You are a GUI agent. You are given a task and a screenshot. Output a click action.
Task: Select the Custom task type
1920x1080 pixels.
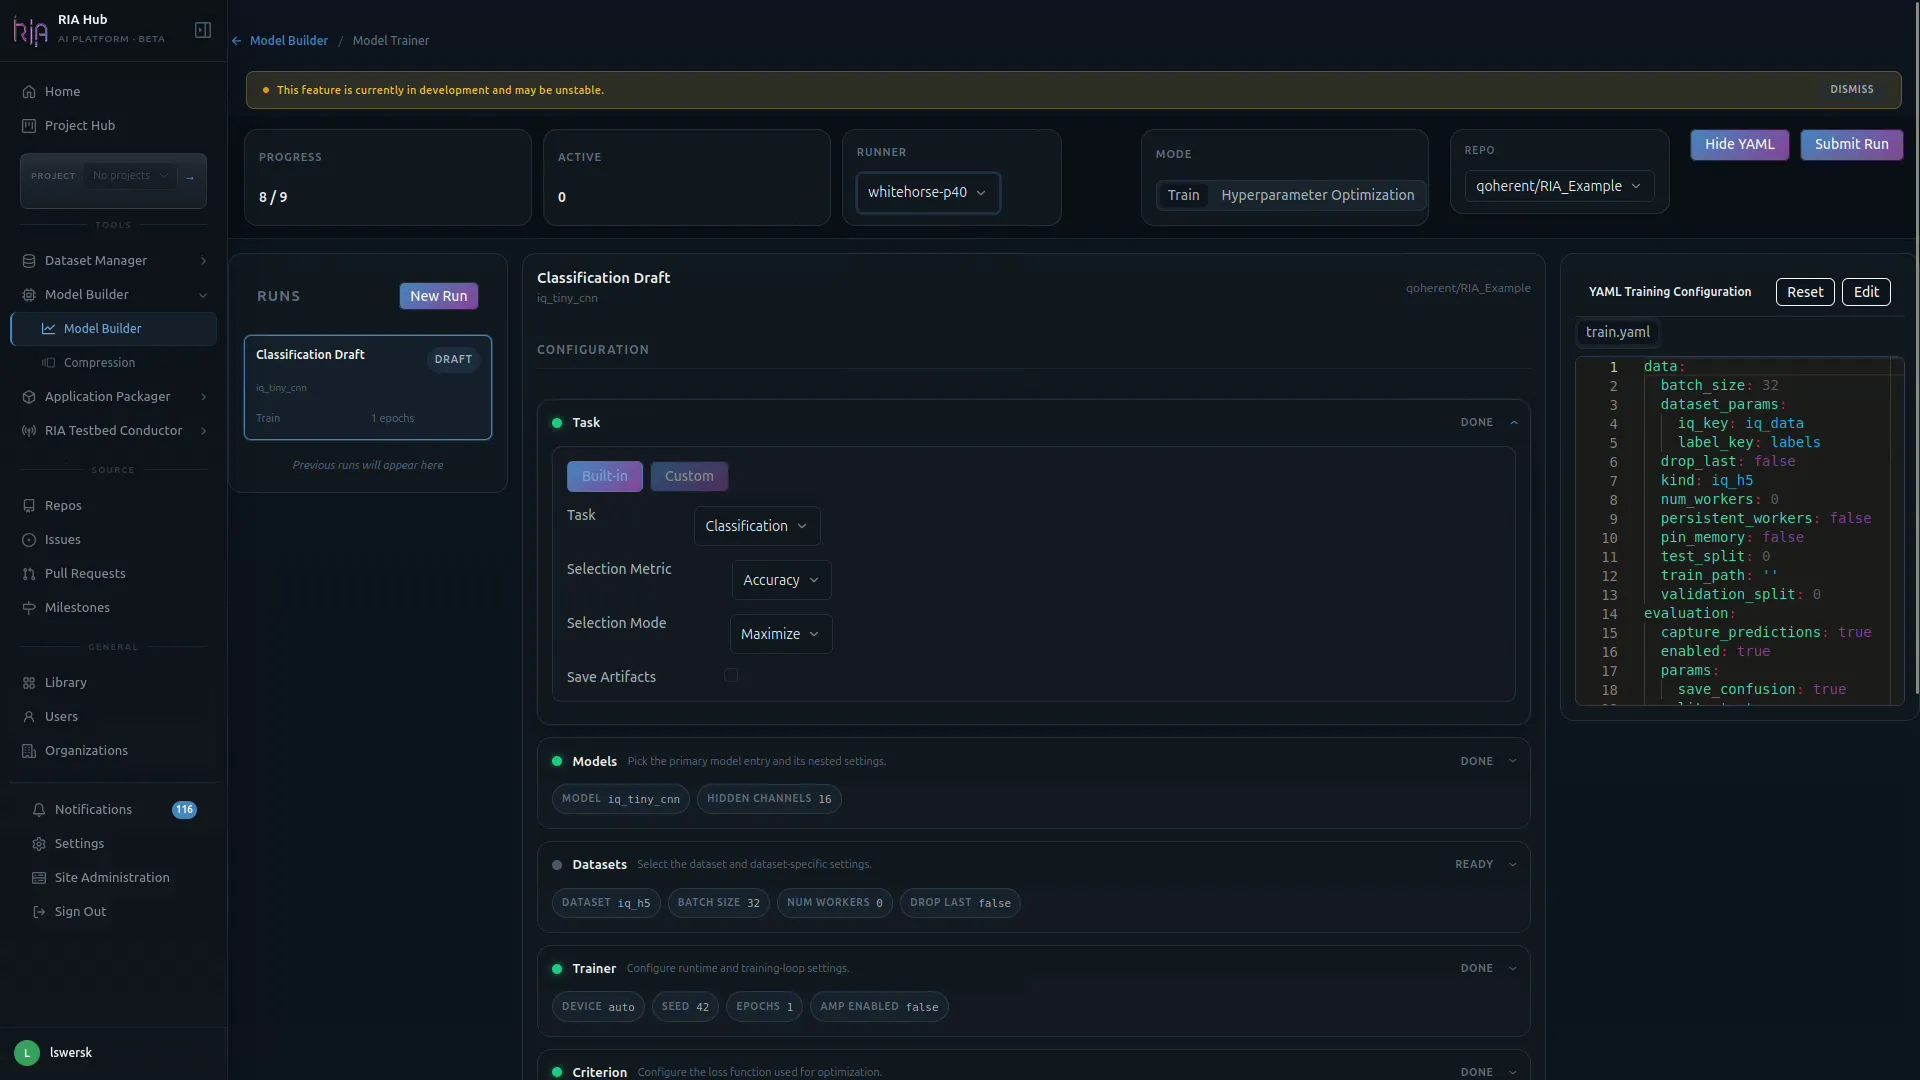click(x=689, y=477)
